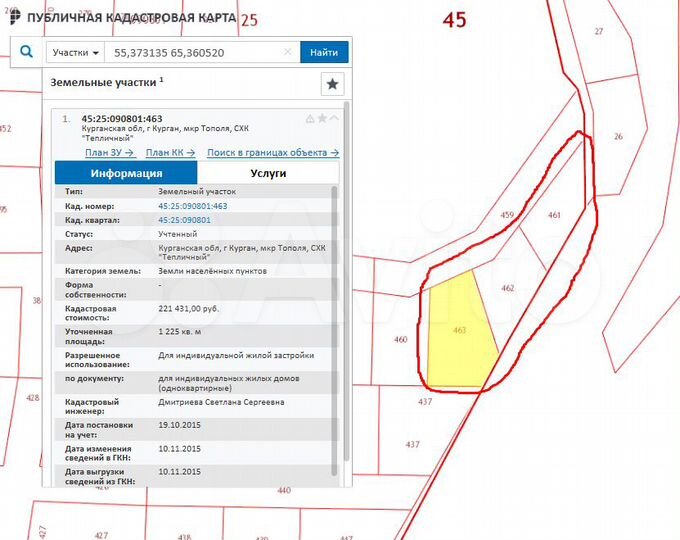Select parcel 461 on the map

pos(554,215)
